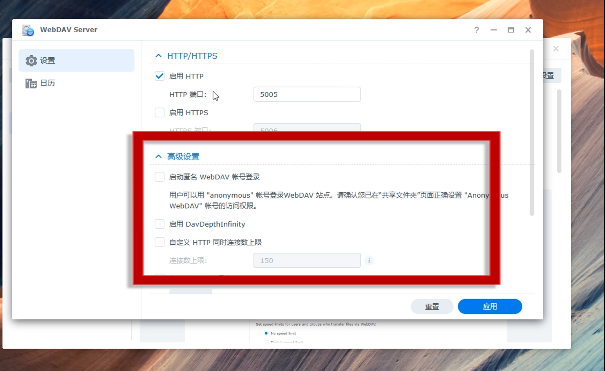Select the 日历 tab in sidebar

point(76,83)
